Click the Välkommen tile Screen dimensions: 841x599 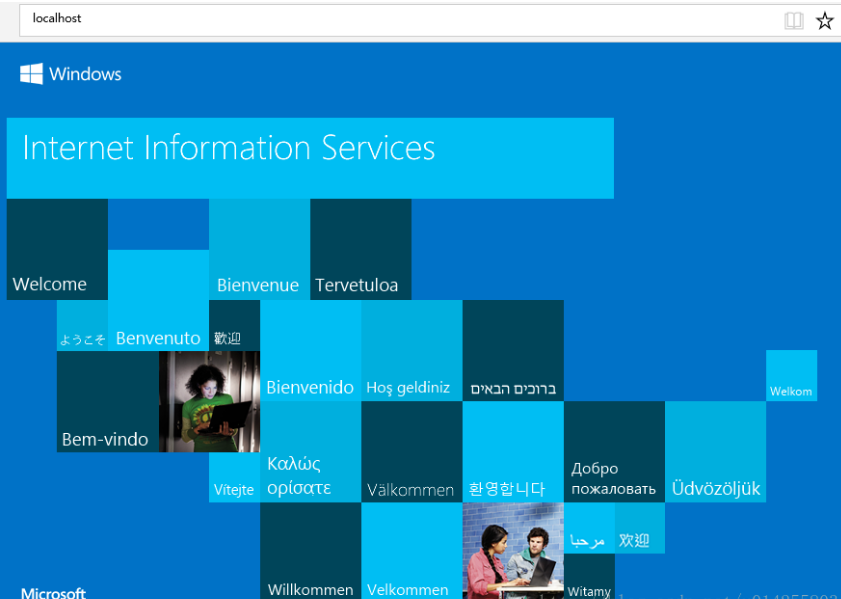click(412, 452)
